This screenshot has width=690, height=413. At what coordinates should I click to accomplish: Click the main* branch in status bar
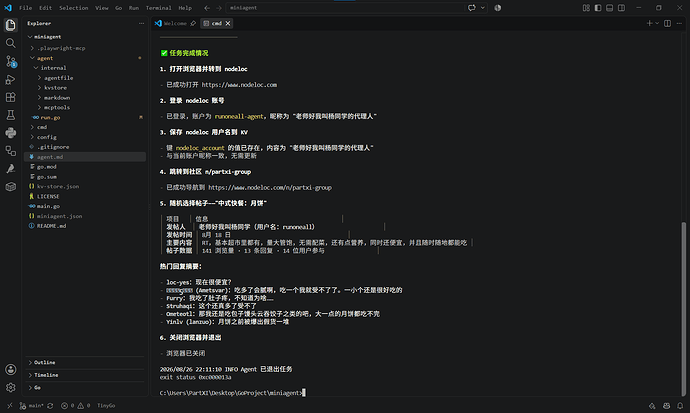tap(32, 406)
